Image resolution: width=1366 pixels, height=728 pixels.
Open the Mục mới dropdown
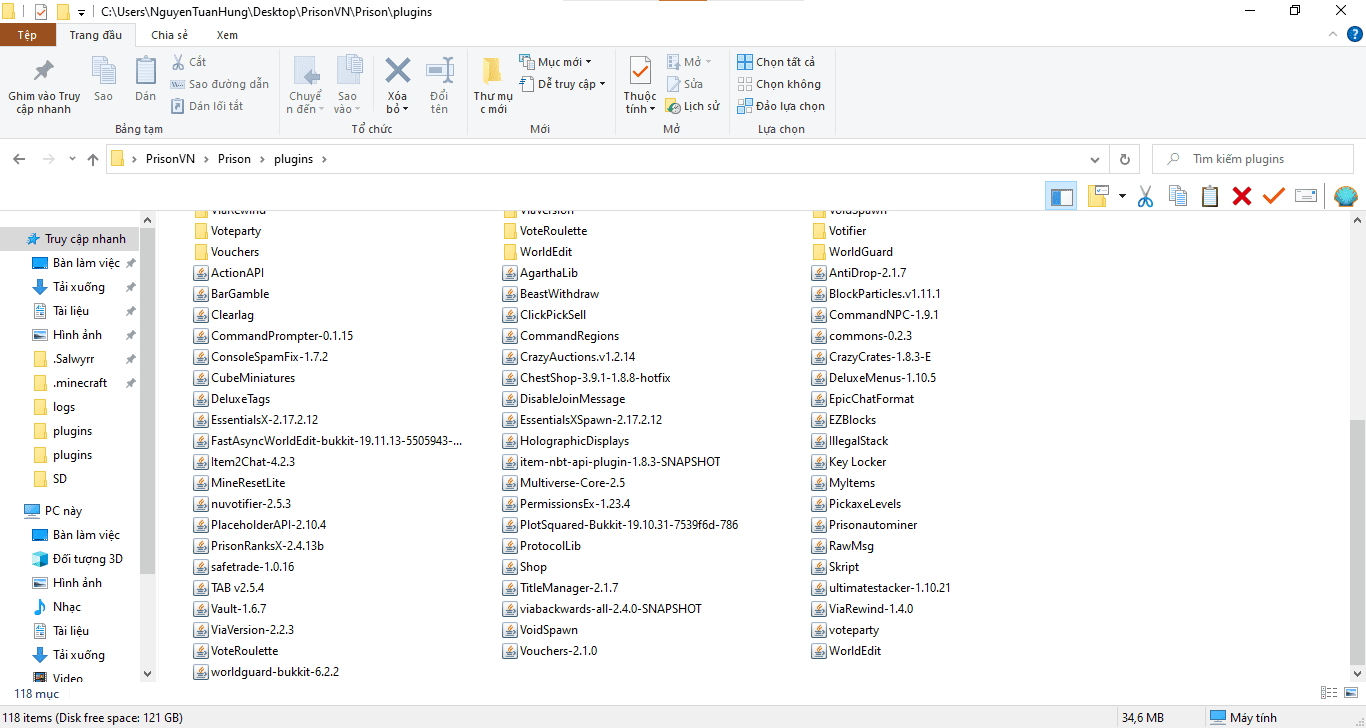(556, 62)
